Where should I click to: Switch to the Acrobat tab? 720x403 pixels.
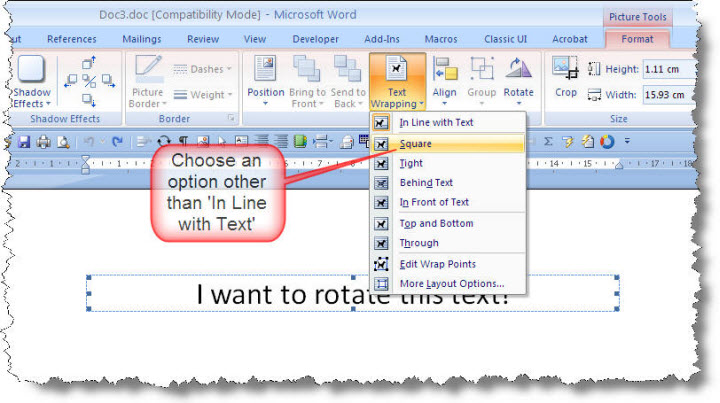pos(569,39)
